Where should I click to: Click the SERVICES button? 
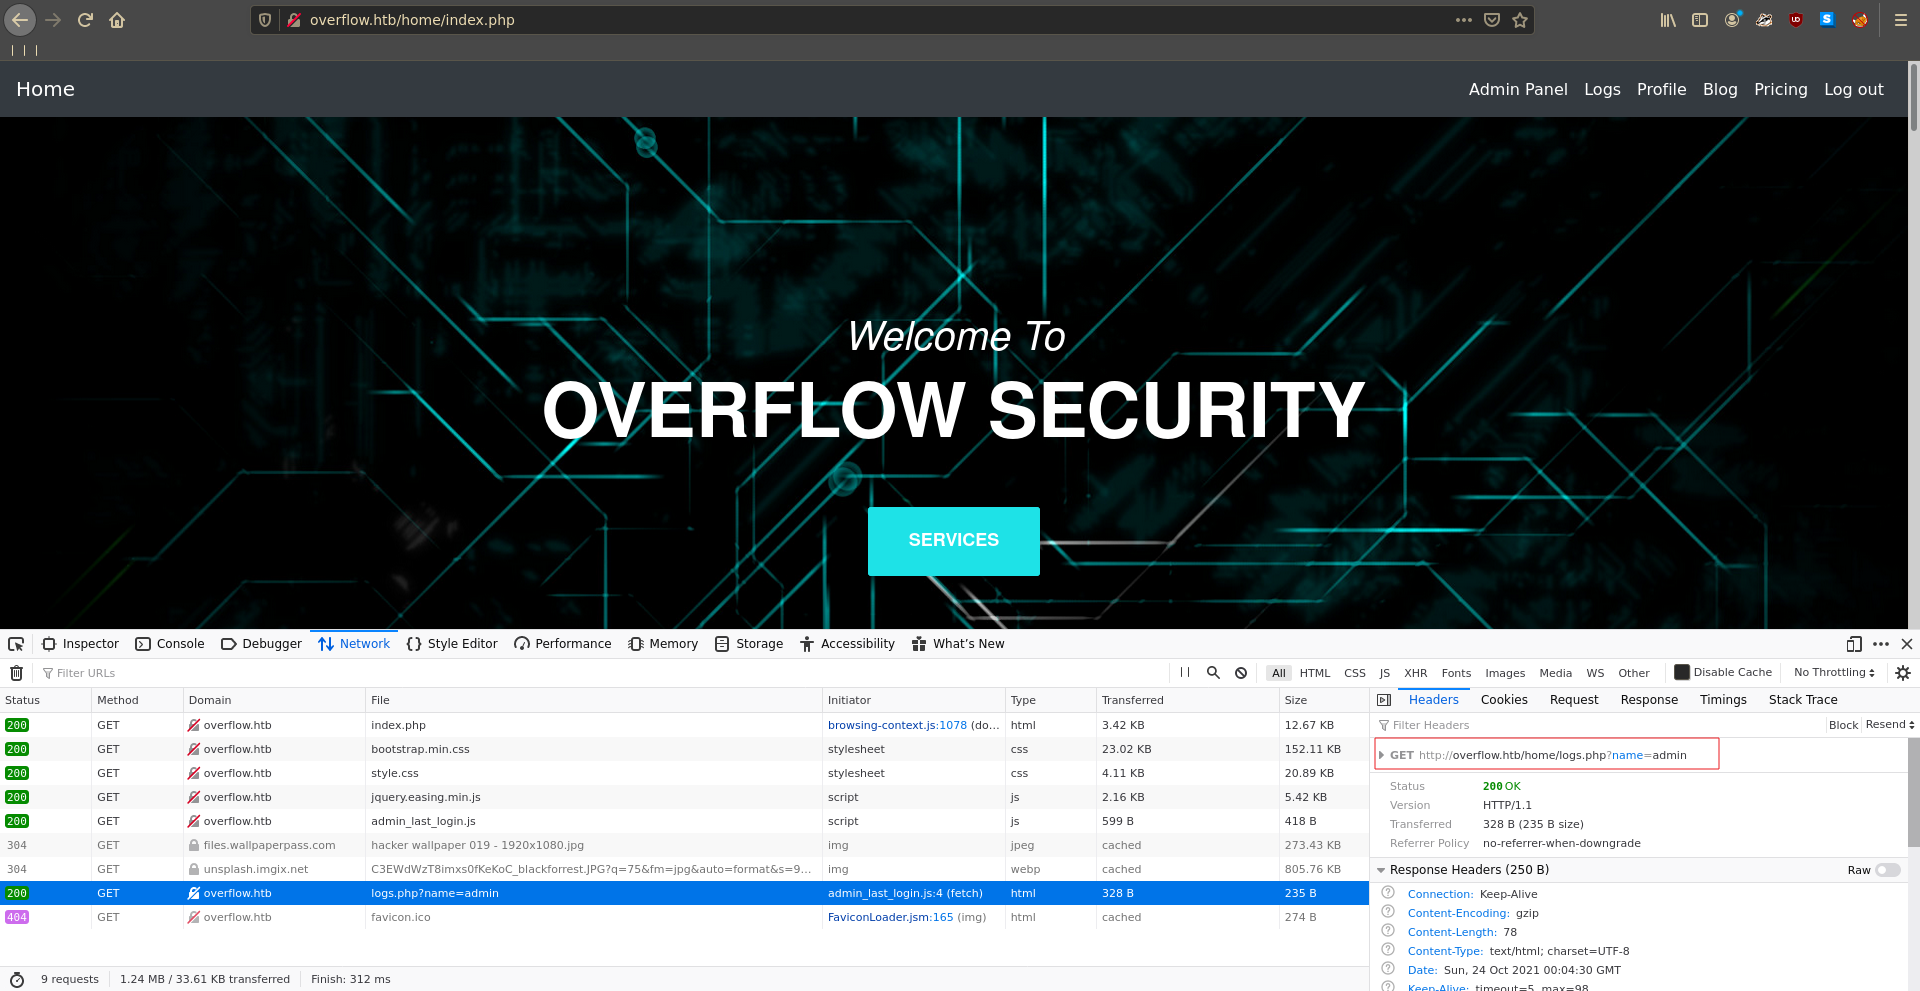tap(953, 541)
